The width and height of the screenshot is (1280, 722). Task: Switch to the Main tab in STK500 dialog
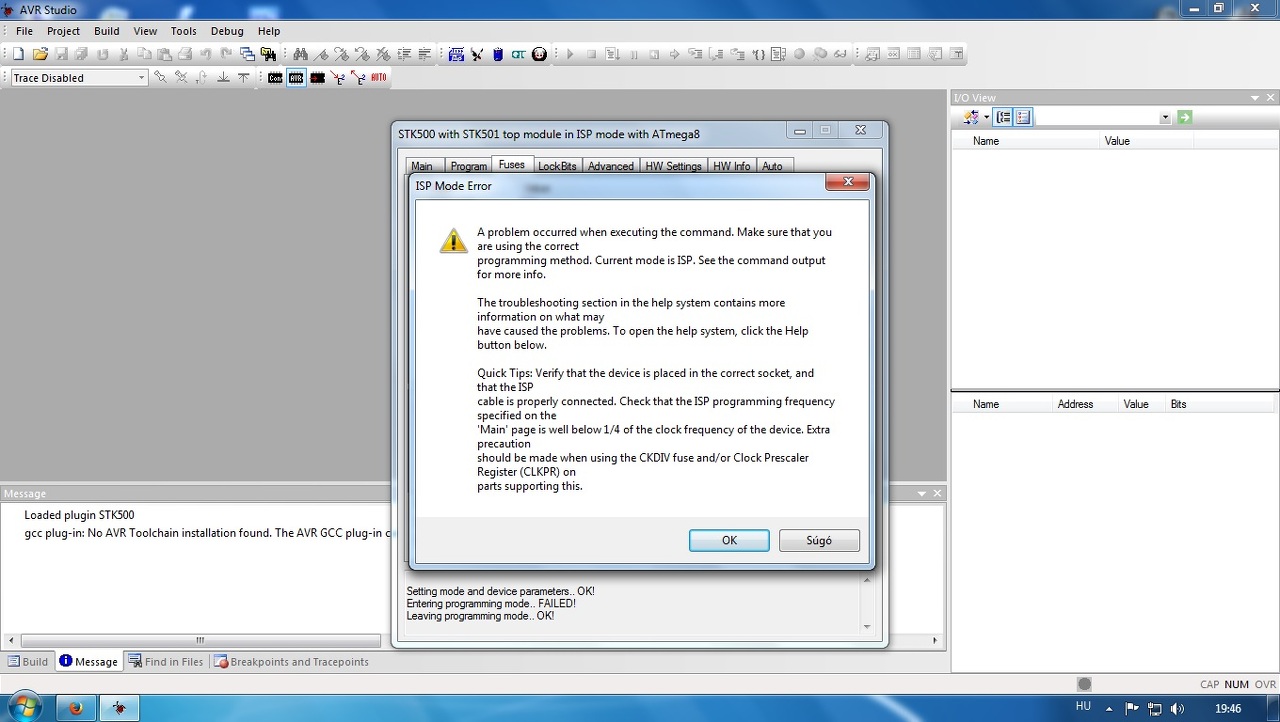[x=422, y=166]
